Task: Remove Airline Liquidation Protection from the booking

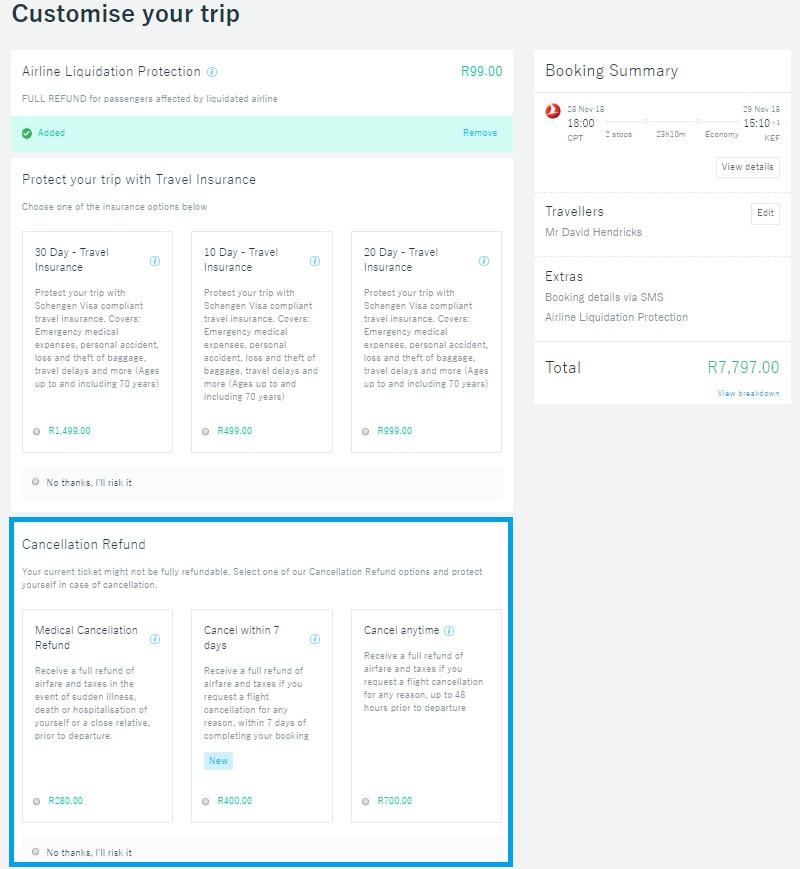Action: pos(479,133)
